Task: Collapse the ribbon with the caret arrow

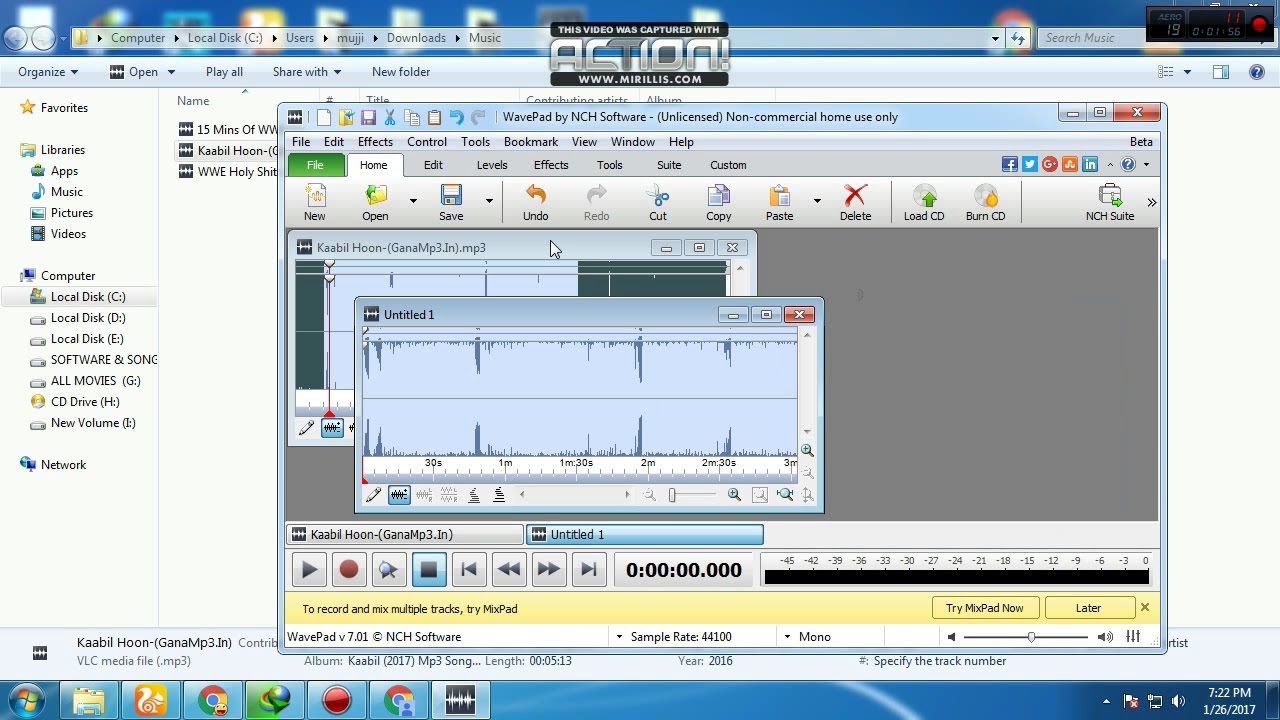Action: (1111, 165)
